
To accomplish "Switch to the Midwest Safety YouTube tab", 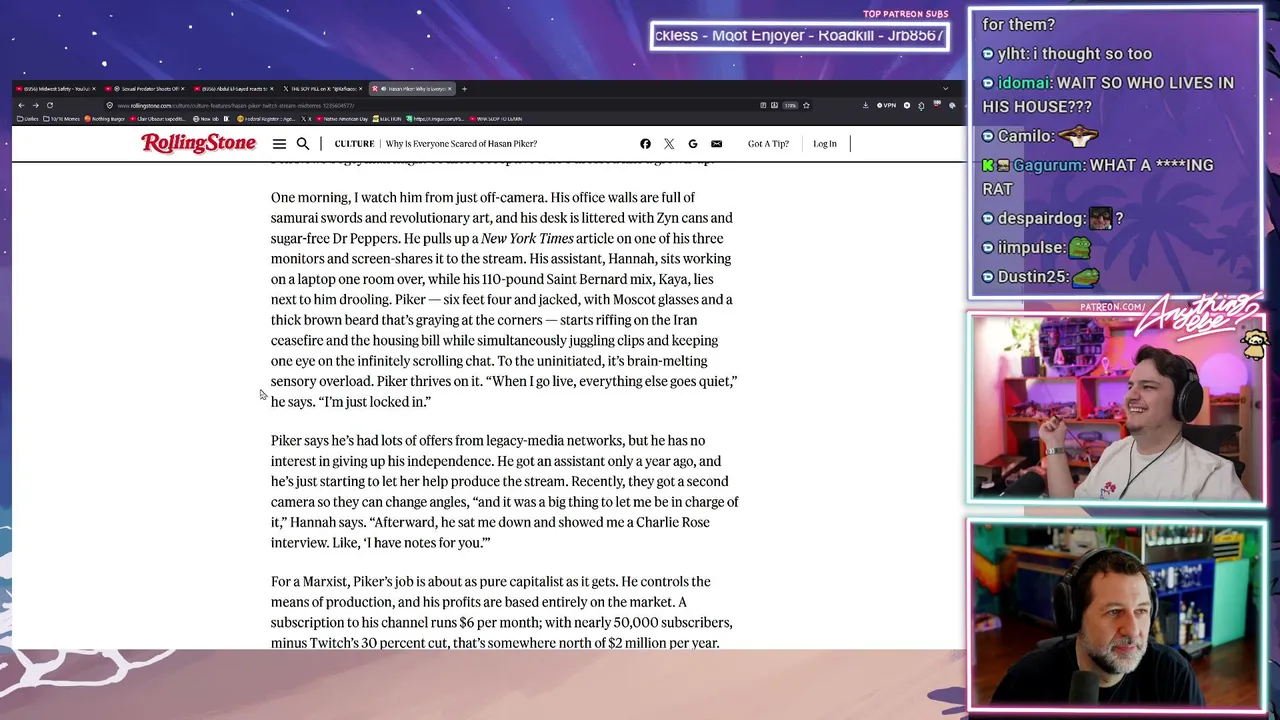I will tap(56, 89).
